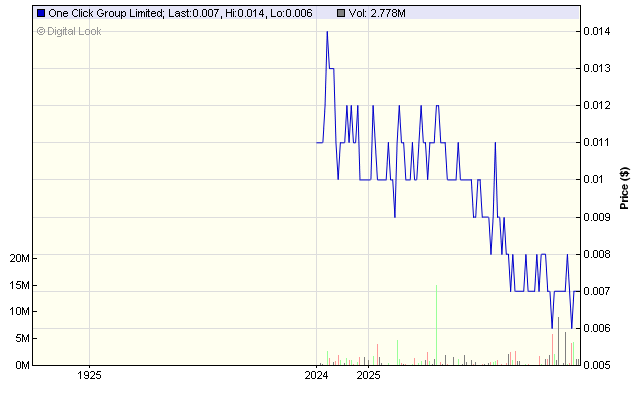Click the 'Vol: 2.778M' legend text
Image resolution: width=640 pixels, height=401 pixels.
[377, 13]
